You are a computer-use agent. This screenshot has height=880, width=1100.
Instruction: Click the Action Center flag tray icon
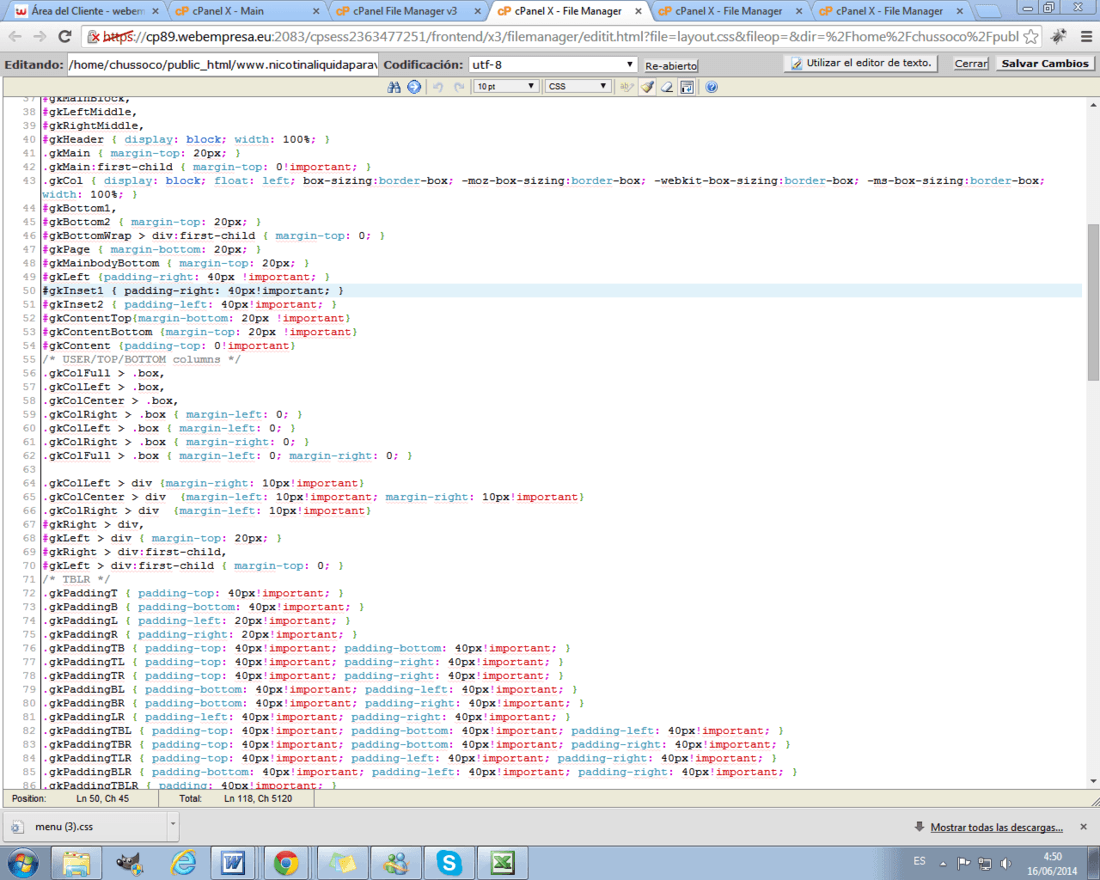(x=964, y=863)
